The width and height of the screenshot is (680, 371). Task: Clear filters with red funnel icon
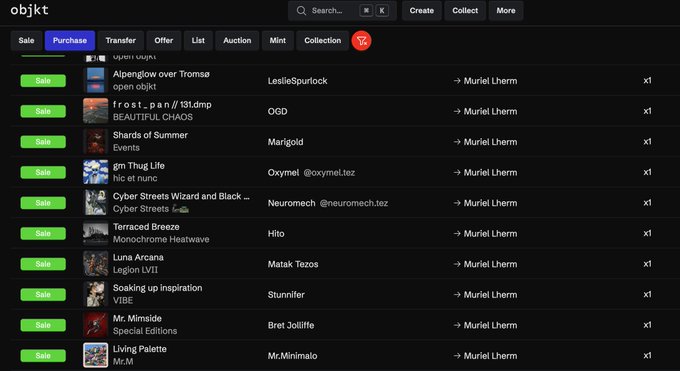[x=361, y=41]
